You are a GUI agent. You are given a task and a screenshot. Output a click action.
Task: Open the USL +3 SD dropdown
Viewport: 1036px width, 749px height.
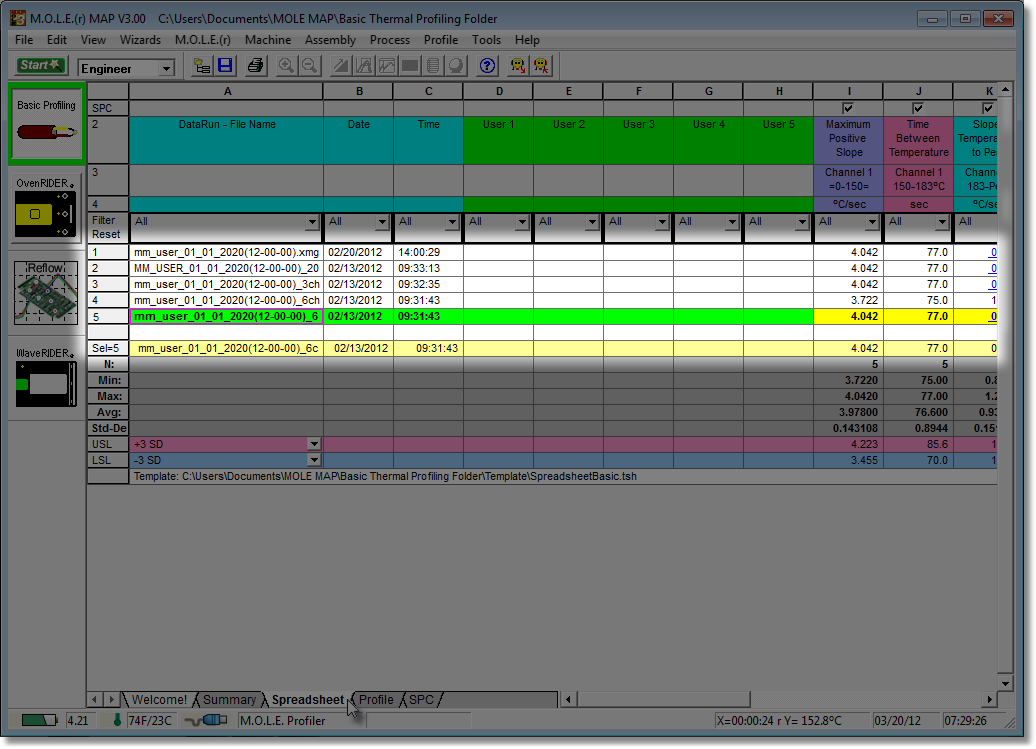pyautogui.click(x=314, y=445)
